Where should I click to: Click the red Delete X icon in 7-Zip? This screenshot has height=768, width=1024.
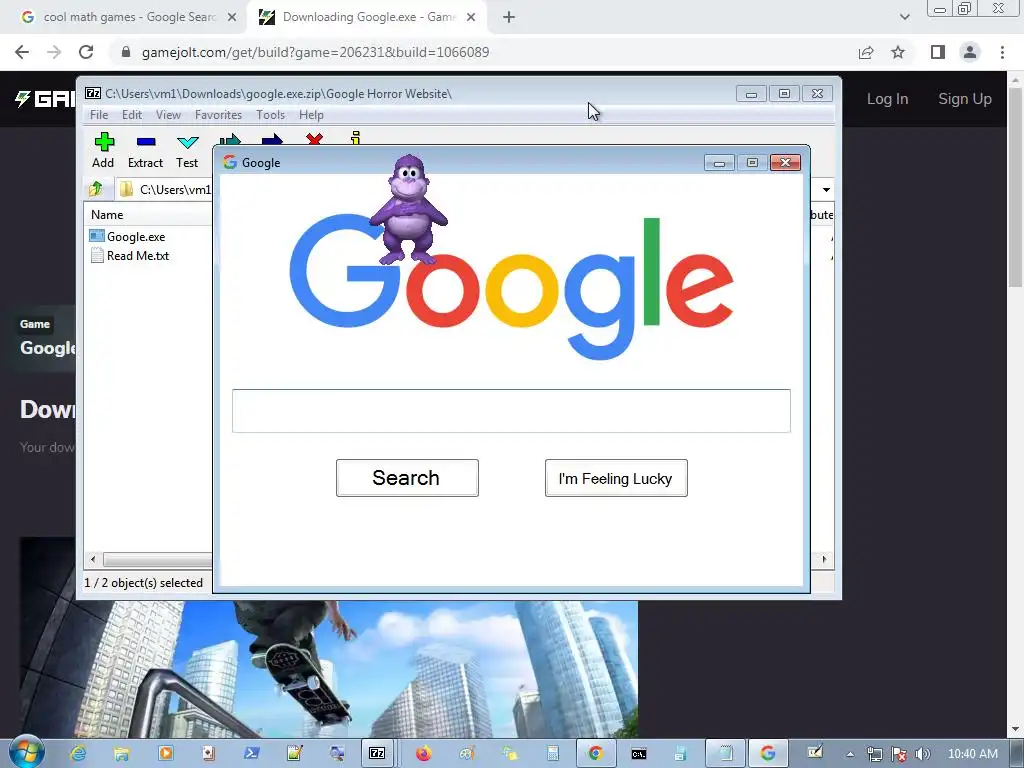pos(314,138)
